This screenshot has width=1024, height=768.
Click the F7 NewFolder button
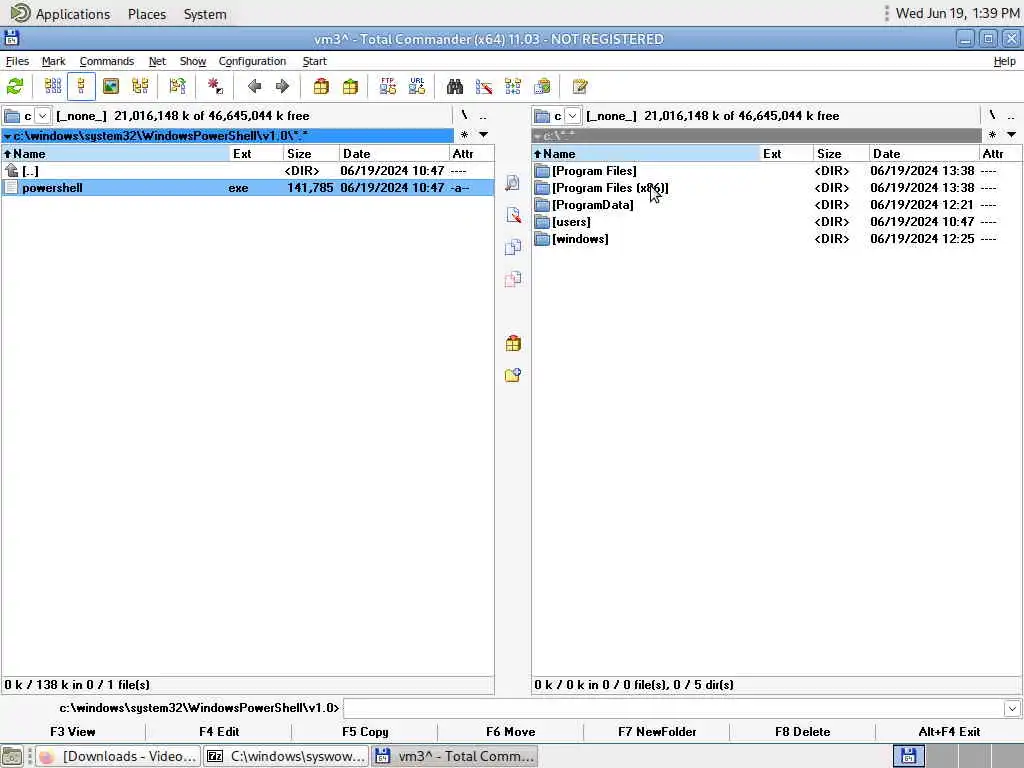coord(657,731)
